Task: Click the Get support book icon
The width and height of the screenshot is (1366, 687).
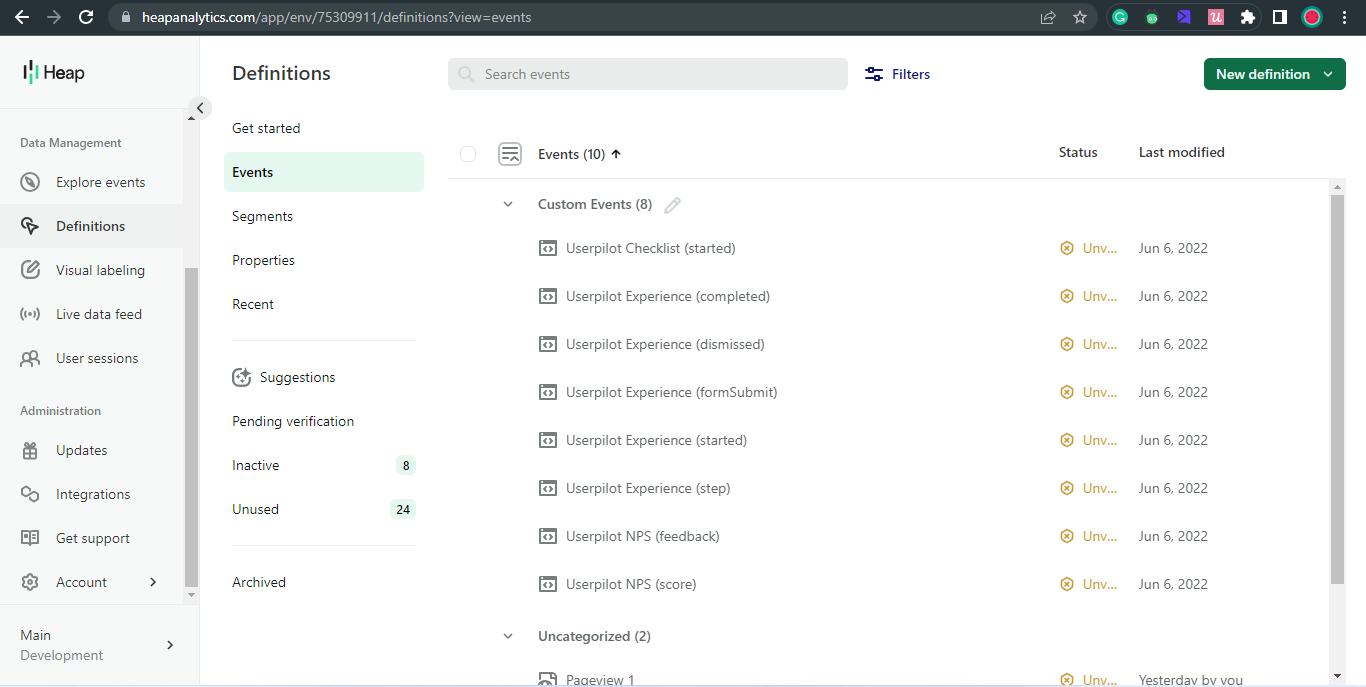Action: coord(30,538)
